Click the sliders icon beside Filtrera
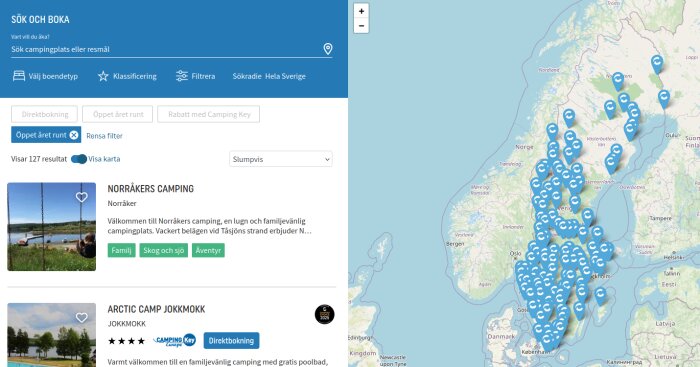The image size is (700, 367). pyautogui.click(x=182, y=76)
